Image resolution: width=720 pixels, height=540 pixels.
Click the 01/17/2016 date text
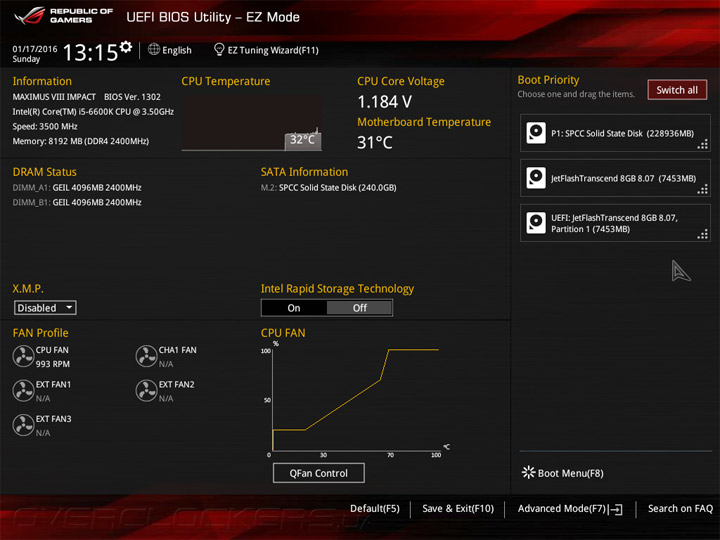click(35, 49)
